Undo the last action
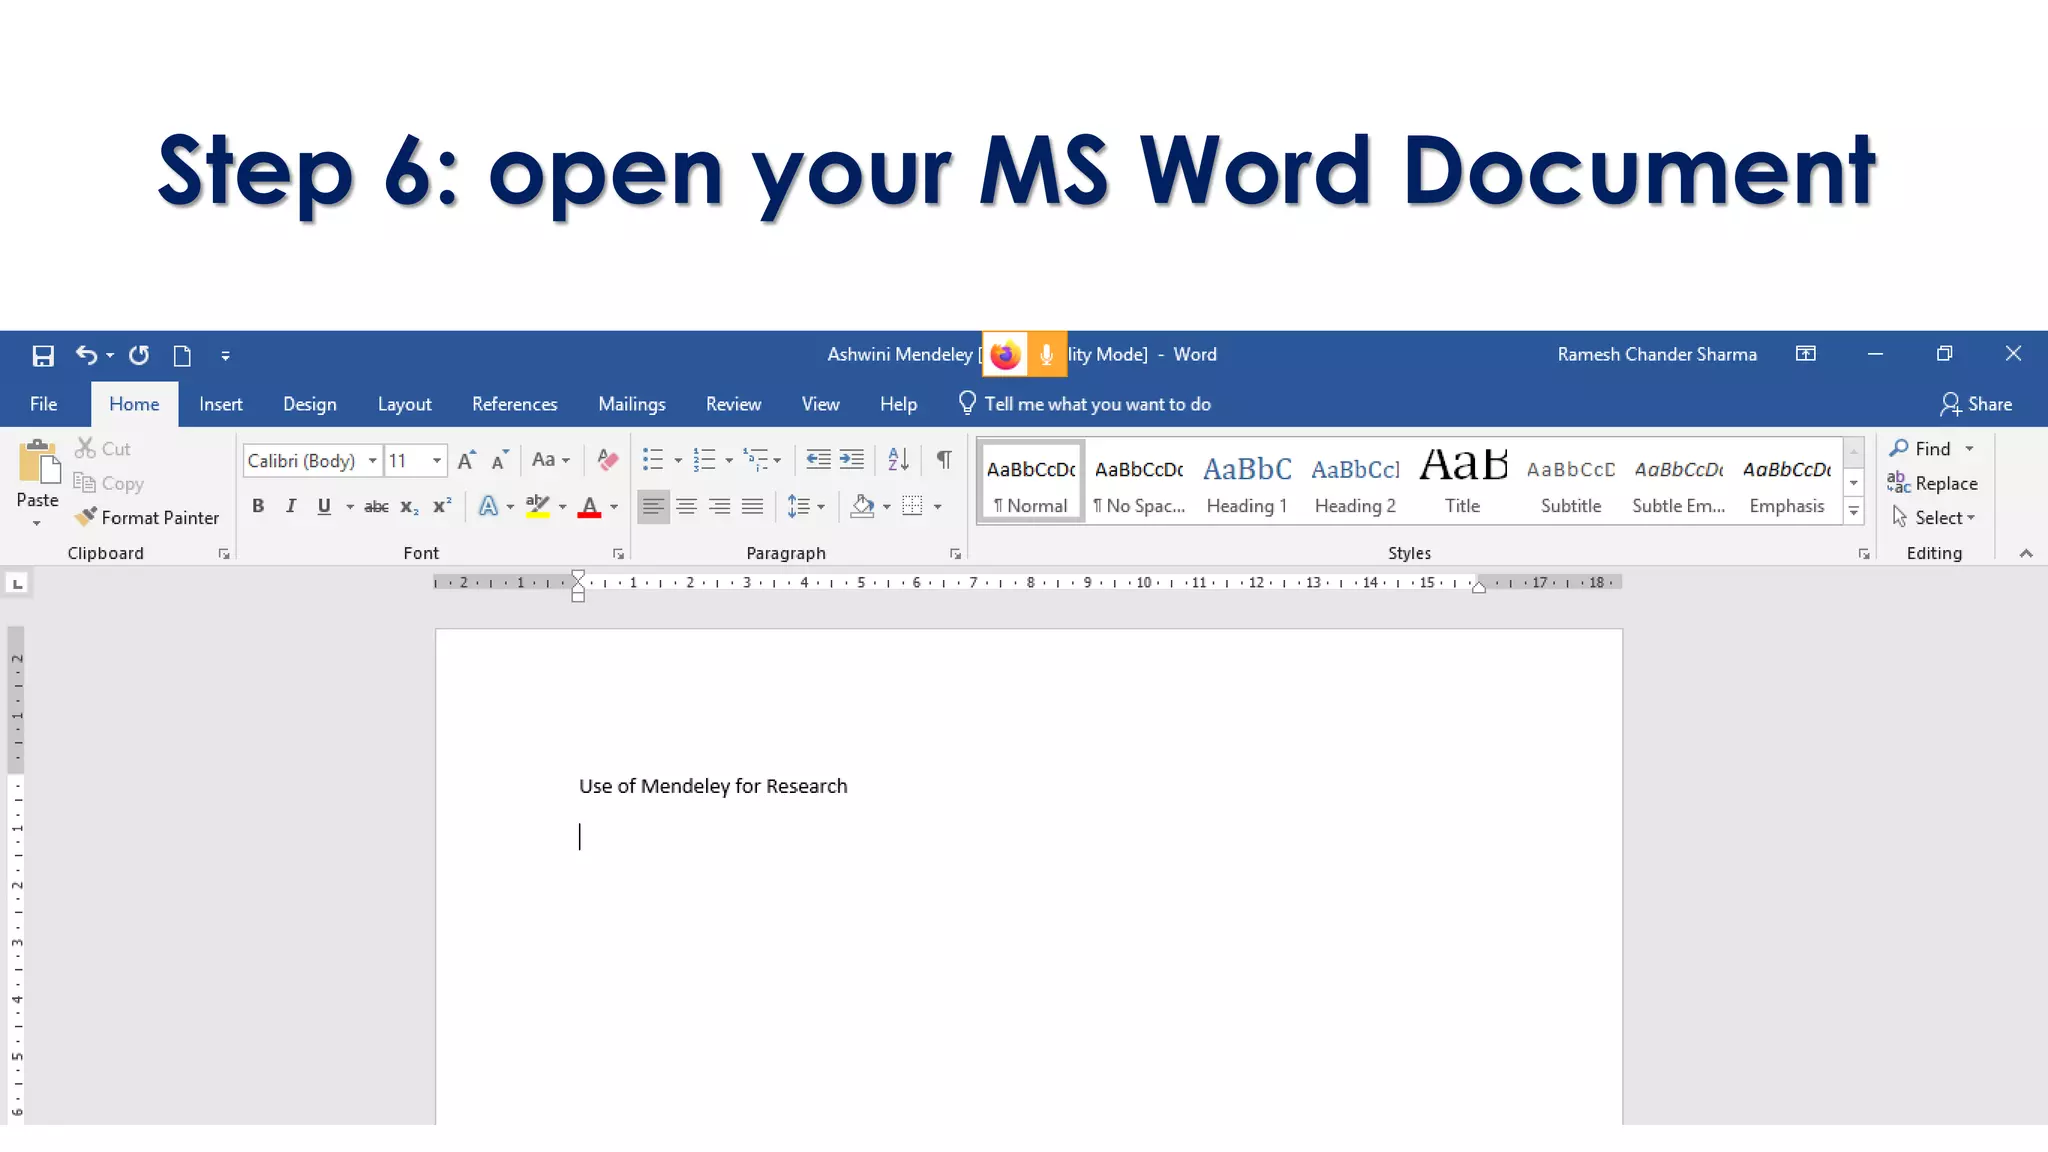 [87, 355]
